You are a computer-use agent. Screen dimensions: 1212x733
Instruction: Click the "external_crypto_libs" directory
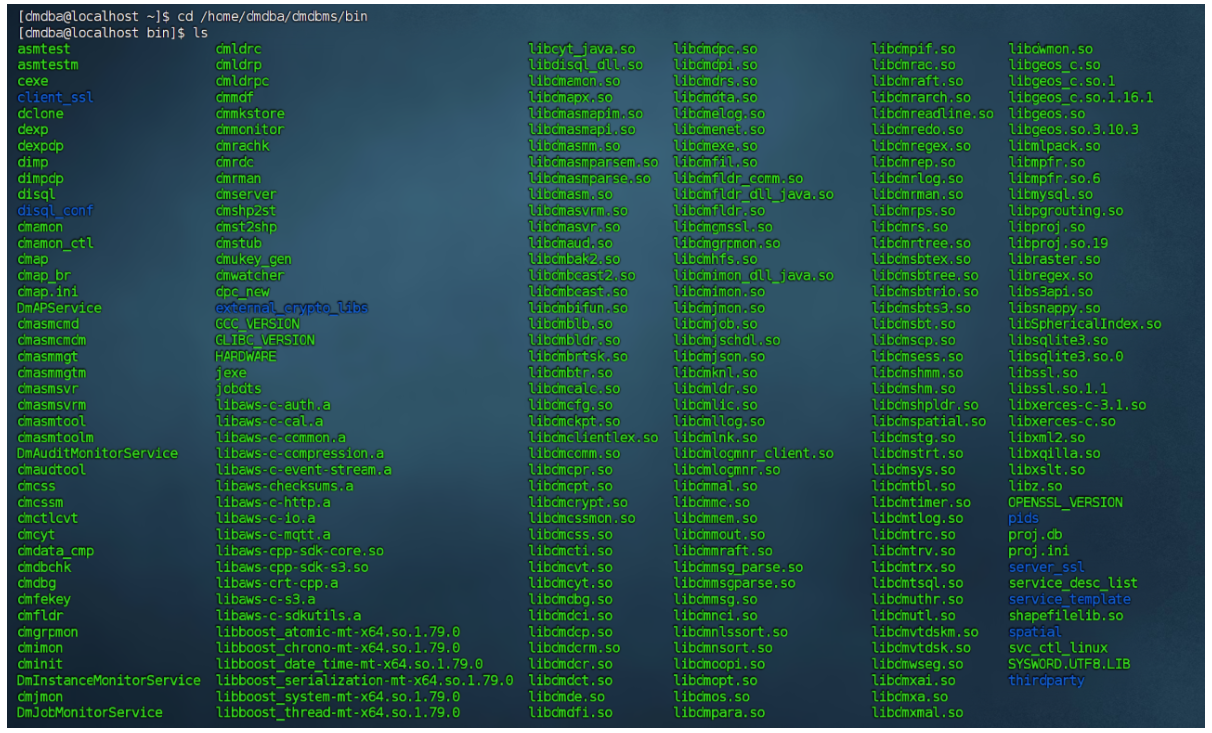pos(292,308)
